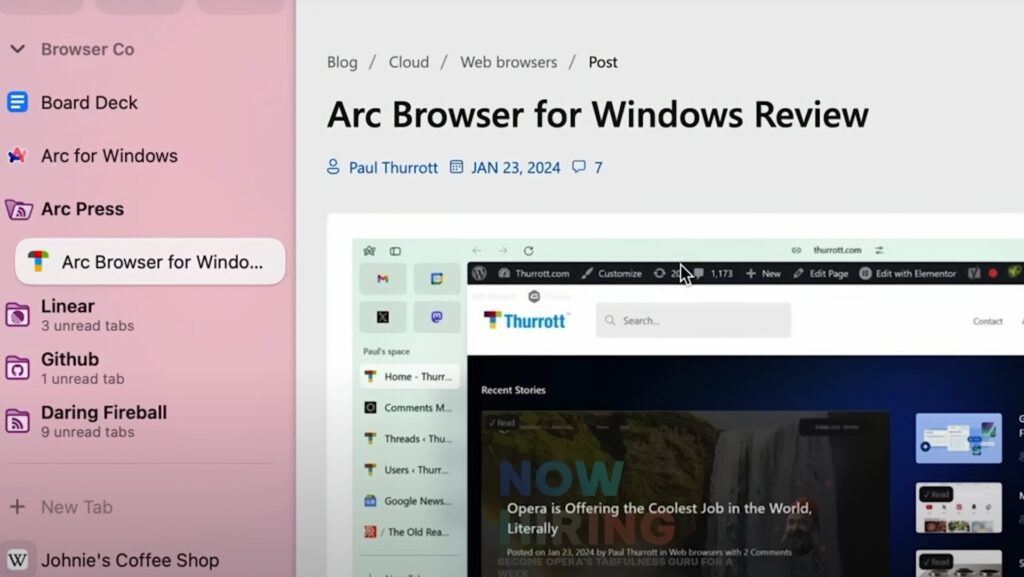This screenshot has width=1024, height=577.
Task: Open the Arc Press folder icon
Action: tap(17, 209)
